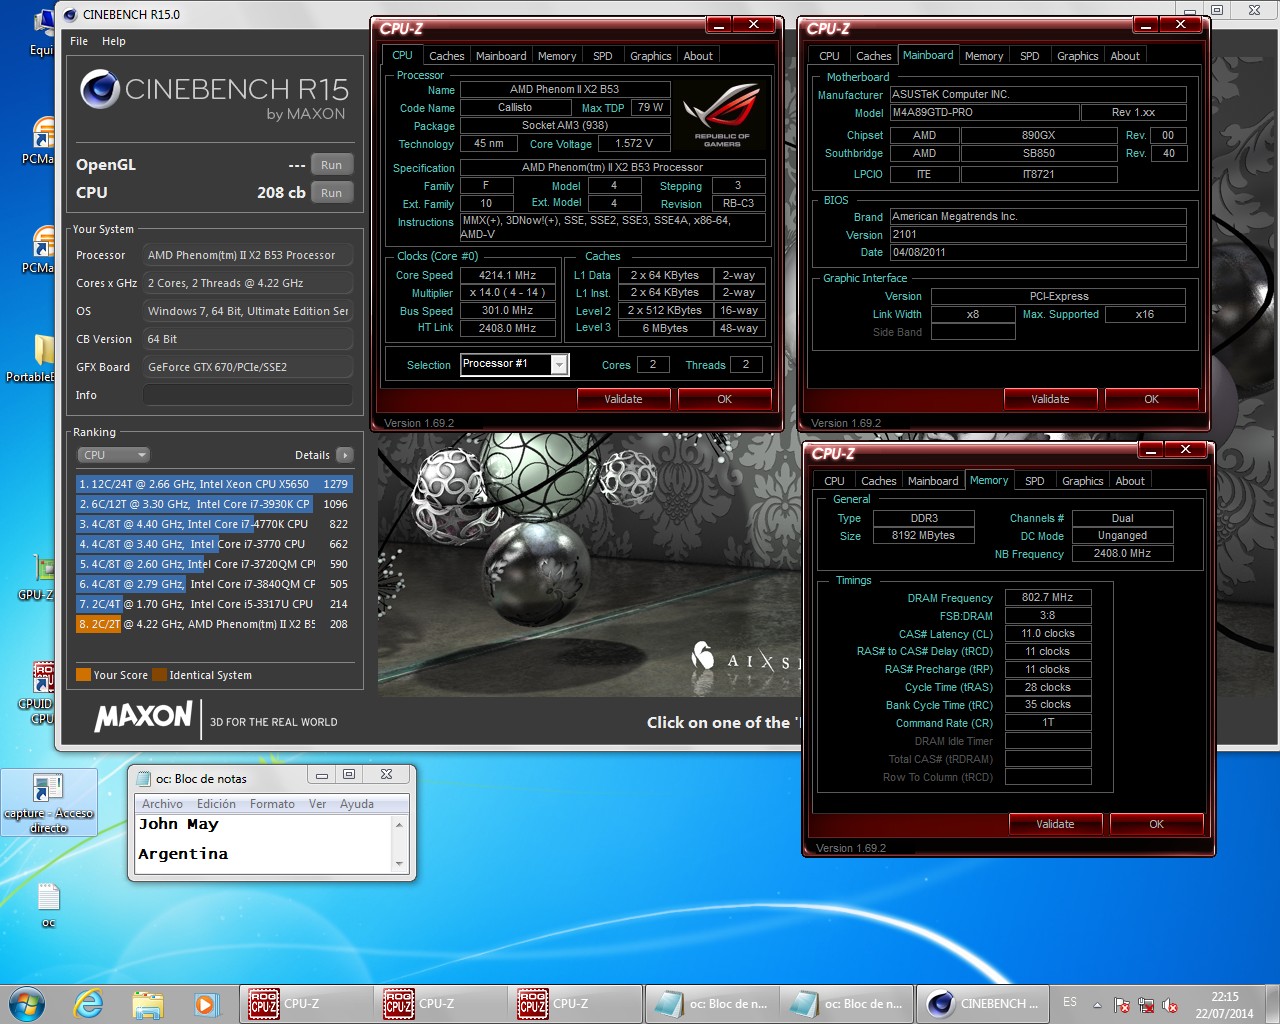Open the 'capture - Acceso directo' desktop shortcut
1280x1024 pixels.
tap(48, 804)
